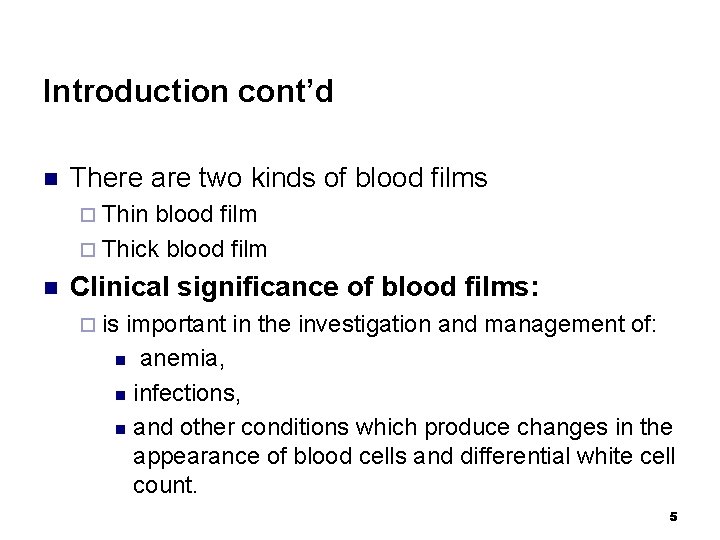Image resolution: width=720 pixels, height=540 pixels.
Task: Click the hollow square bullet beside 'Thin blood film'
Action: click(x=88, y=215)
